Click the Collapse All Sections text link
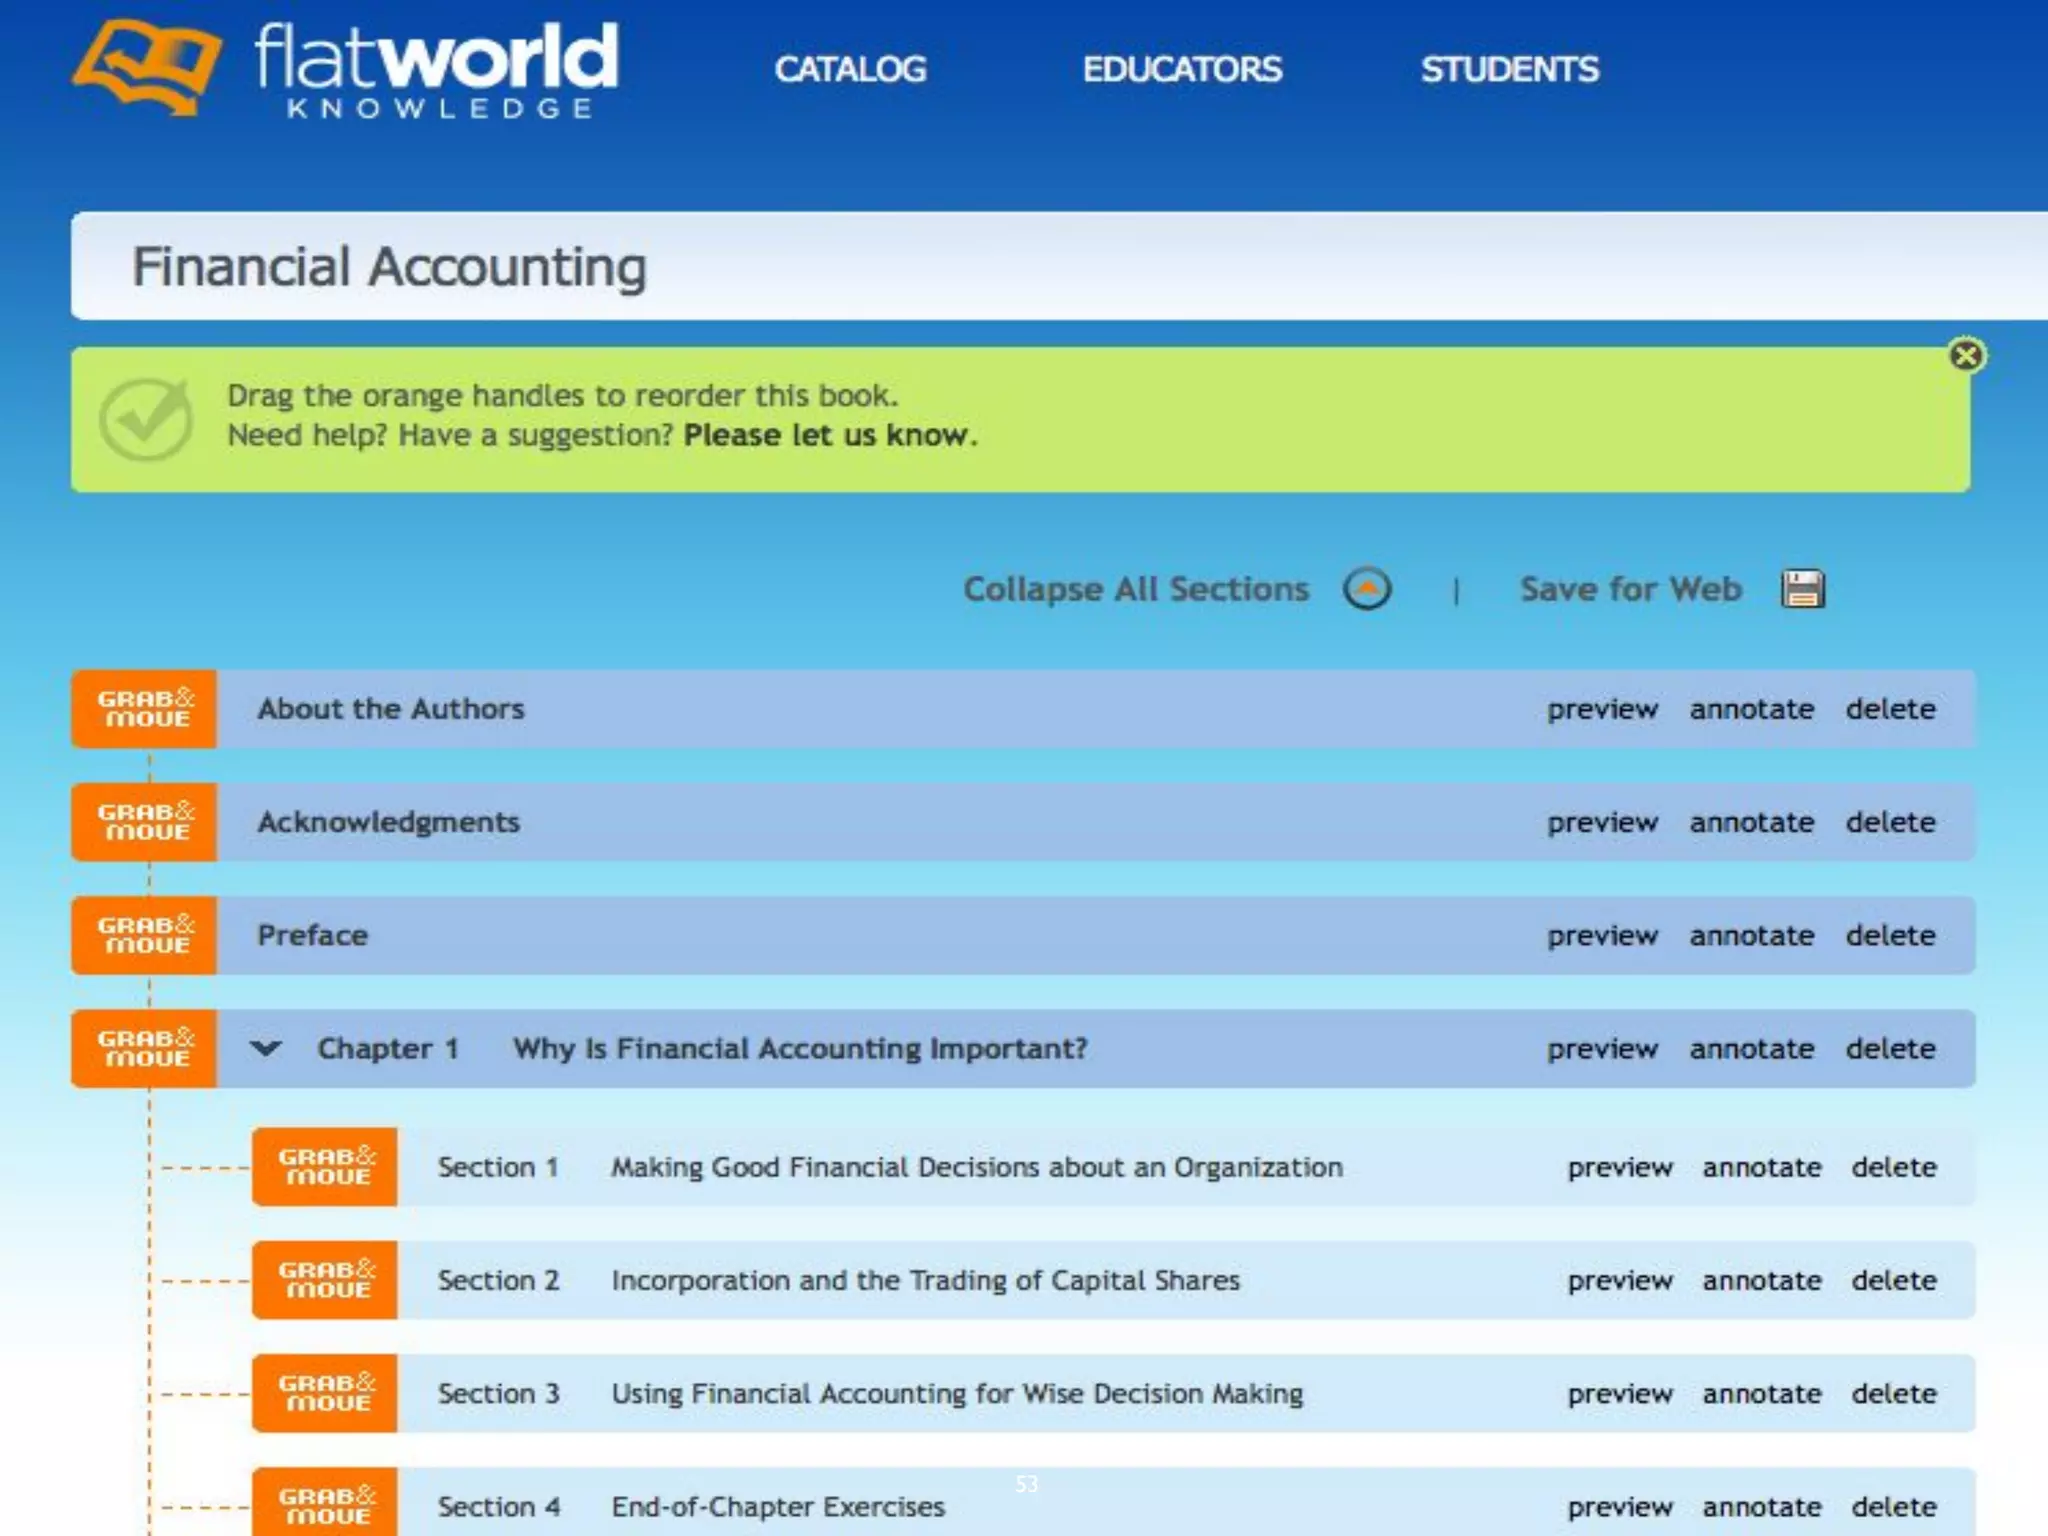The height and width of the screenshot is (1536, 2048). pos(1136,589)
